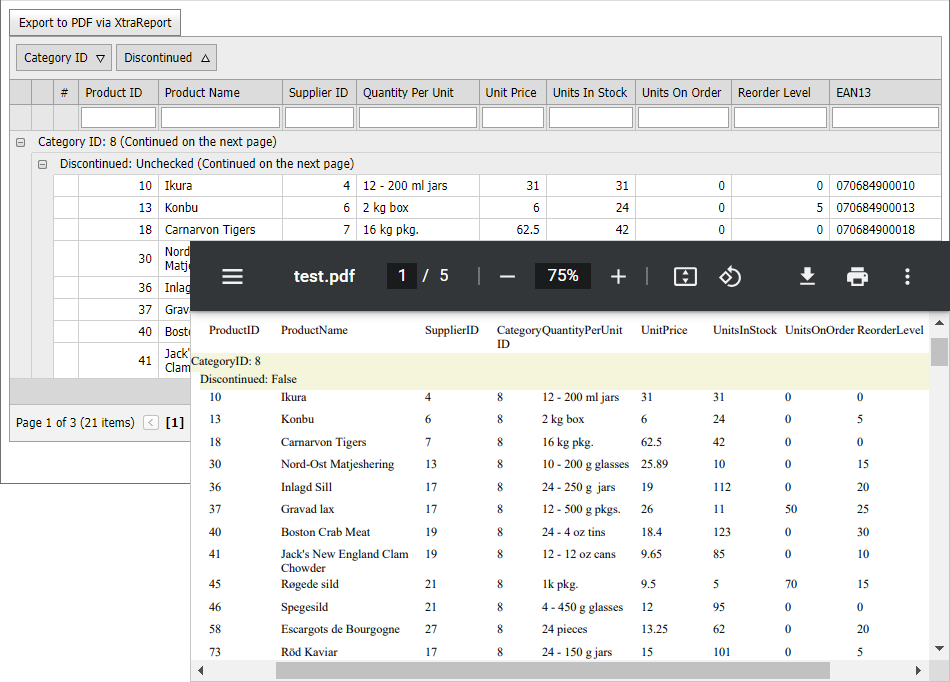Sort by Units In Stock column header

click(x=591, y=93)
